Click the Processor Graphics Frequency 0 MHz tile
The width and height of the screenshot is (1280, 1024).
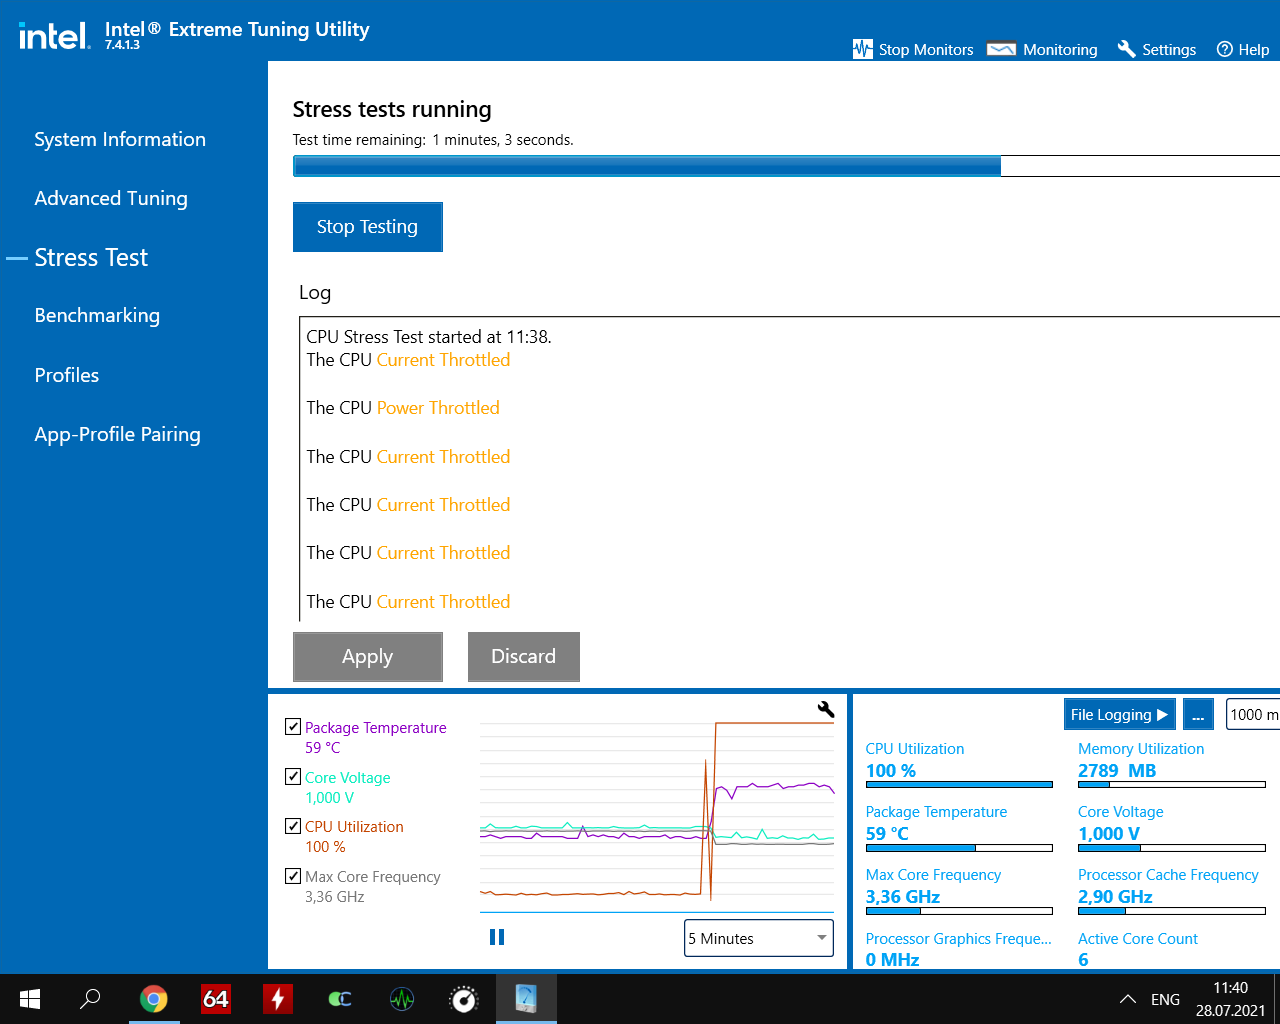click(x=959, y=949)
